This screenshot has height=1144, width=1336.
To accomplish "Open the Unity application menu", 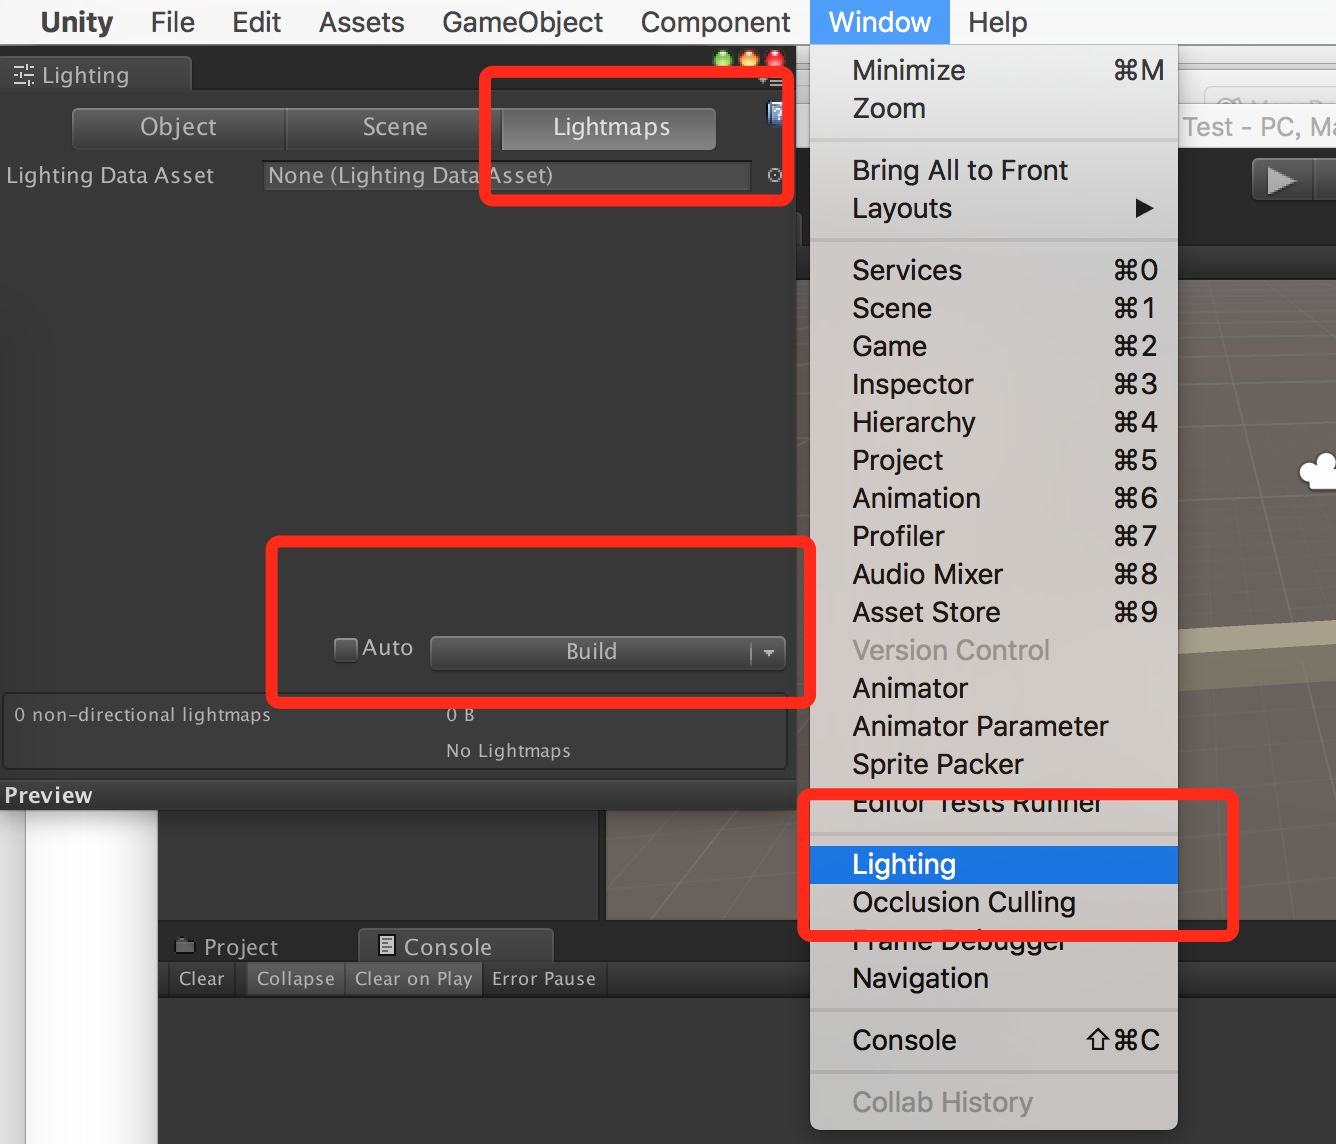I will pyautogui.click(x=77, y=22).
